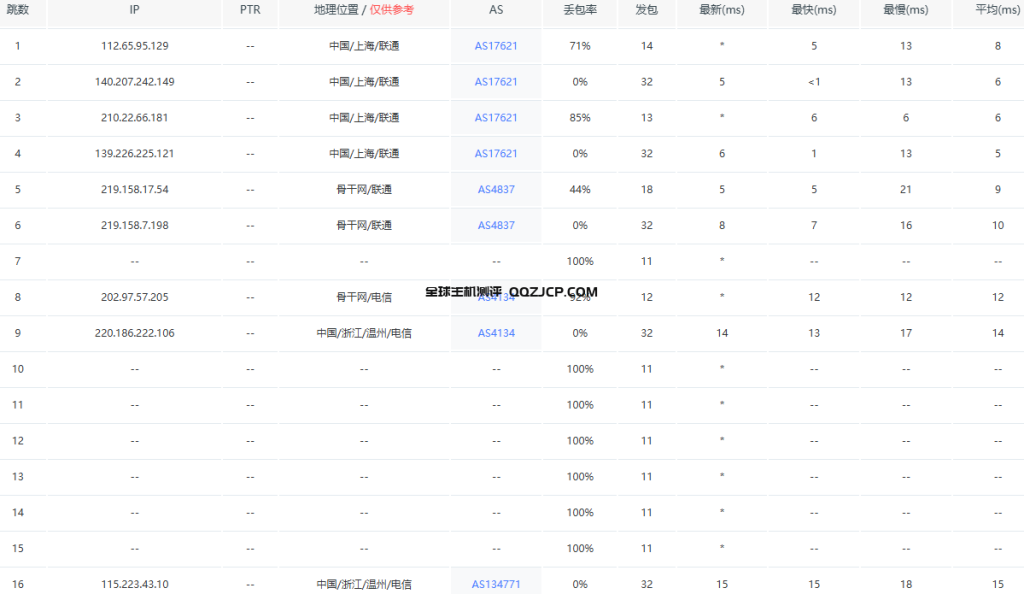The image size is (1024, 594).
Task: Select the IP address 112.65.95.129 cell
Action: tap(134, 46)
